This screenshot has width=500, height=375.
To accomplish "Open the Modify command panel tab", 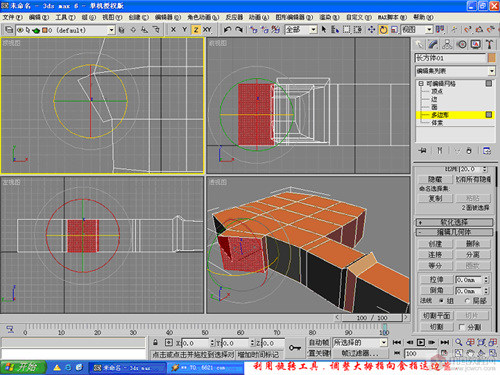I will click(x=433, y=45).
